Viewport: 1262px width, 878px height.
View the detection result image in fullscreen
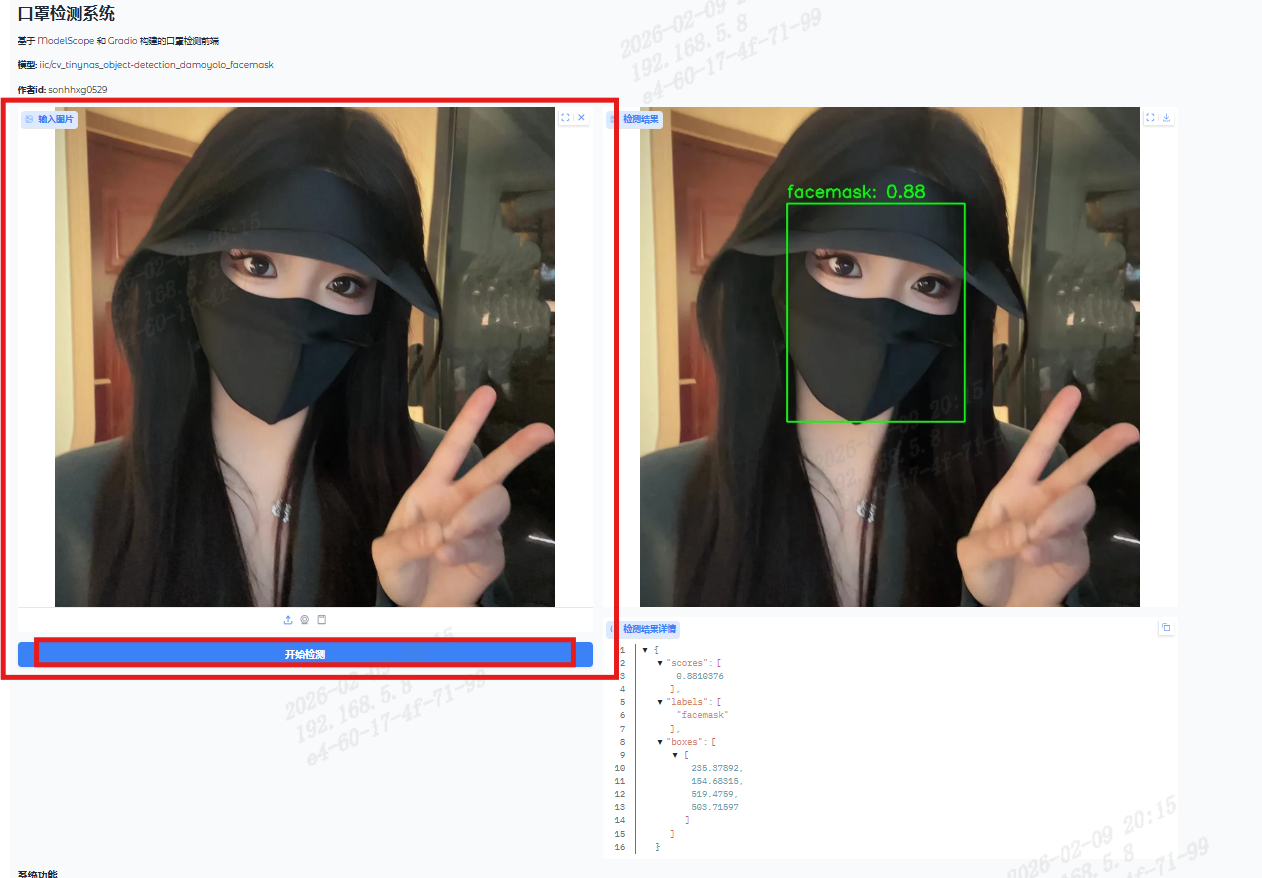coord(1150,118)
